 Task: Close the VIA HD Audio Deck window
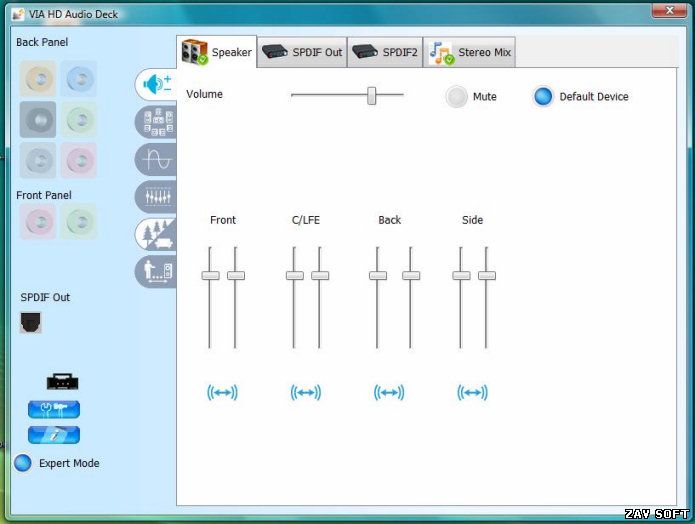click(669, 11)
